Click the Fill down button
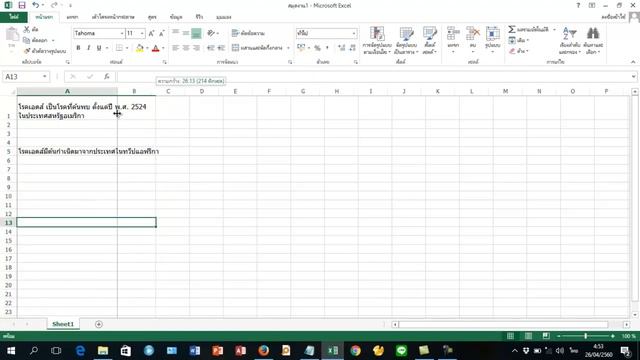Viewport: 640px width, 360px height. pyautogui.click(x=518, y=40)
